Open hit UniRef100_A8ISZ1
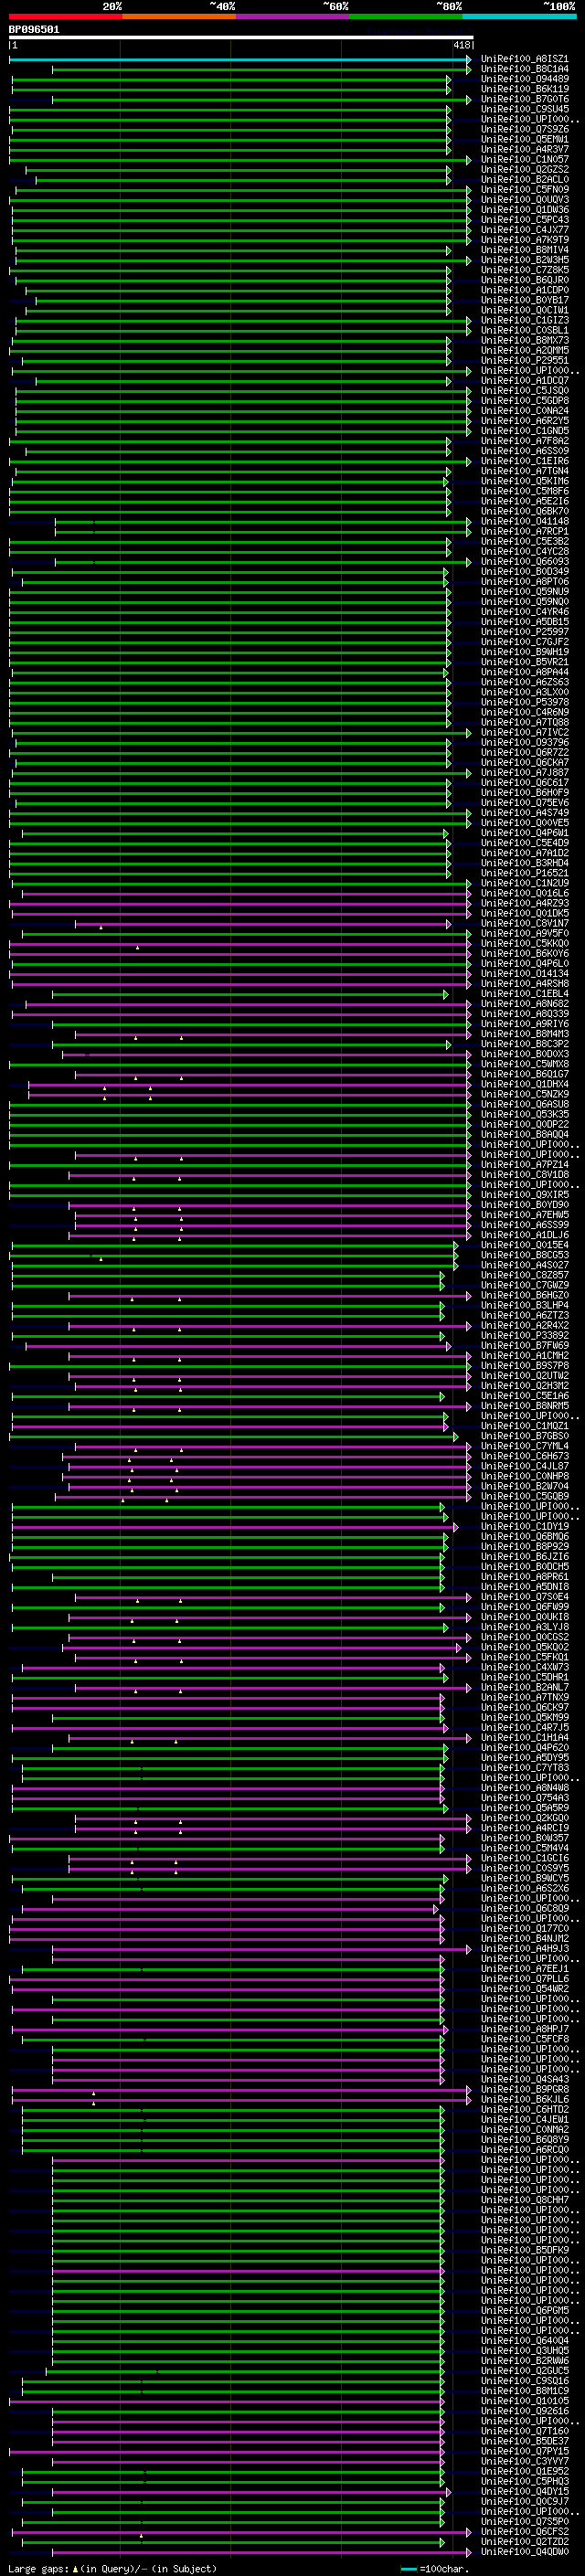This screenshot has height=2576, width=585. point(524,59)
